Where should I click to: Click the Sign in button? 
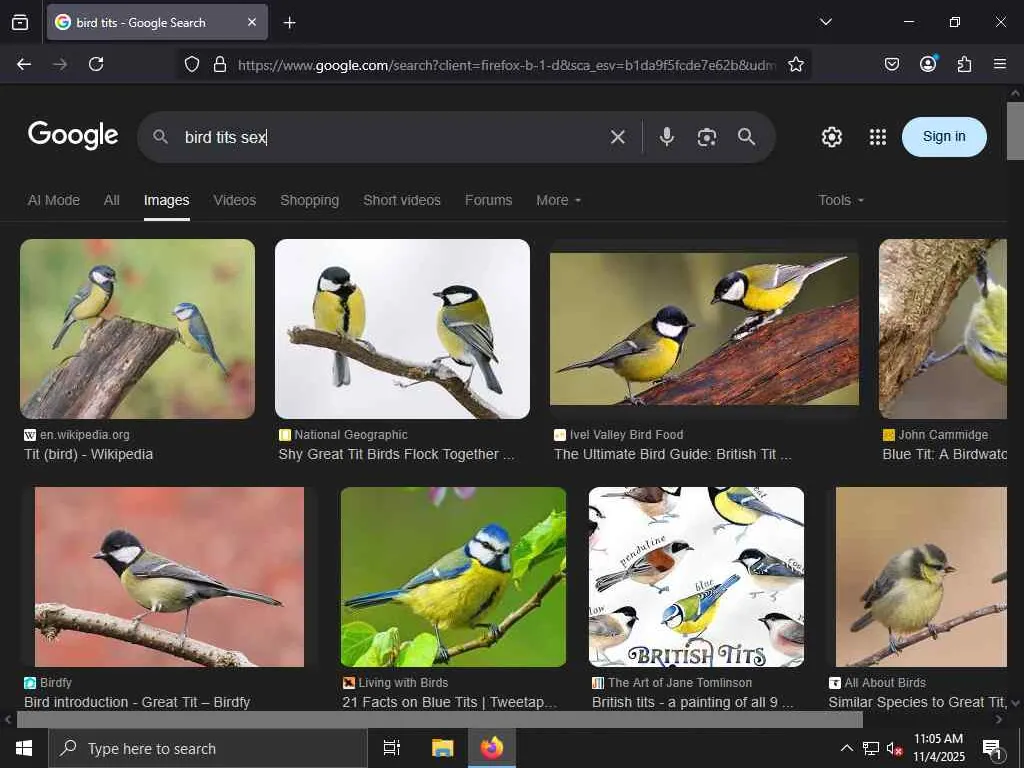click(944, 137)
